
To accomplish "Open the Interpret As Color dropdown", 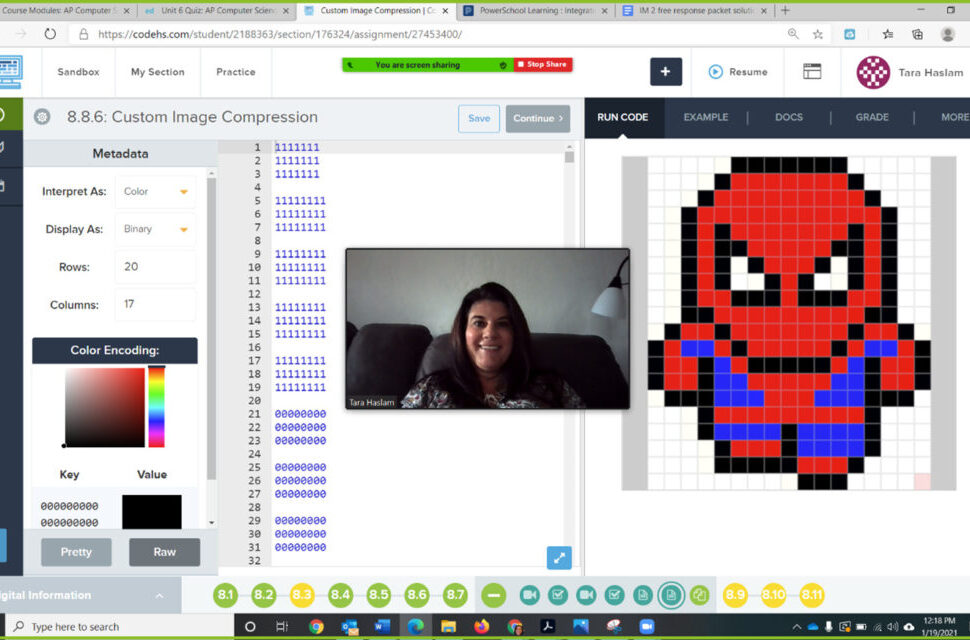I will click(155, 192).
